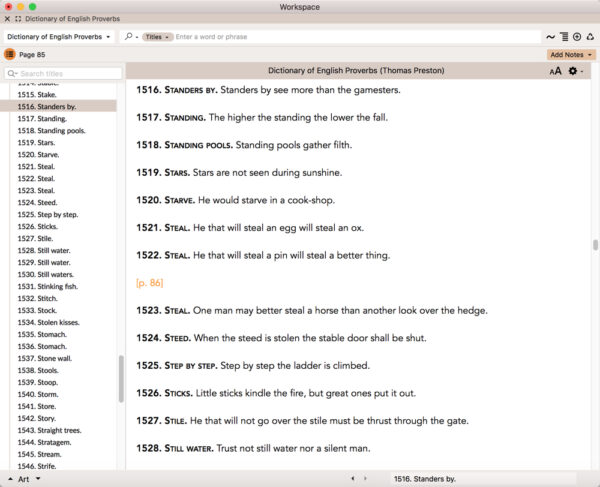Image resolution: width=600 pixels, height=487 pixels.
Task: Click the sidebar titles list scrollbar
Action: [x=121, y=379]
